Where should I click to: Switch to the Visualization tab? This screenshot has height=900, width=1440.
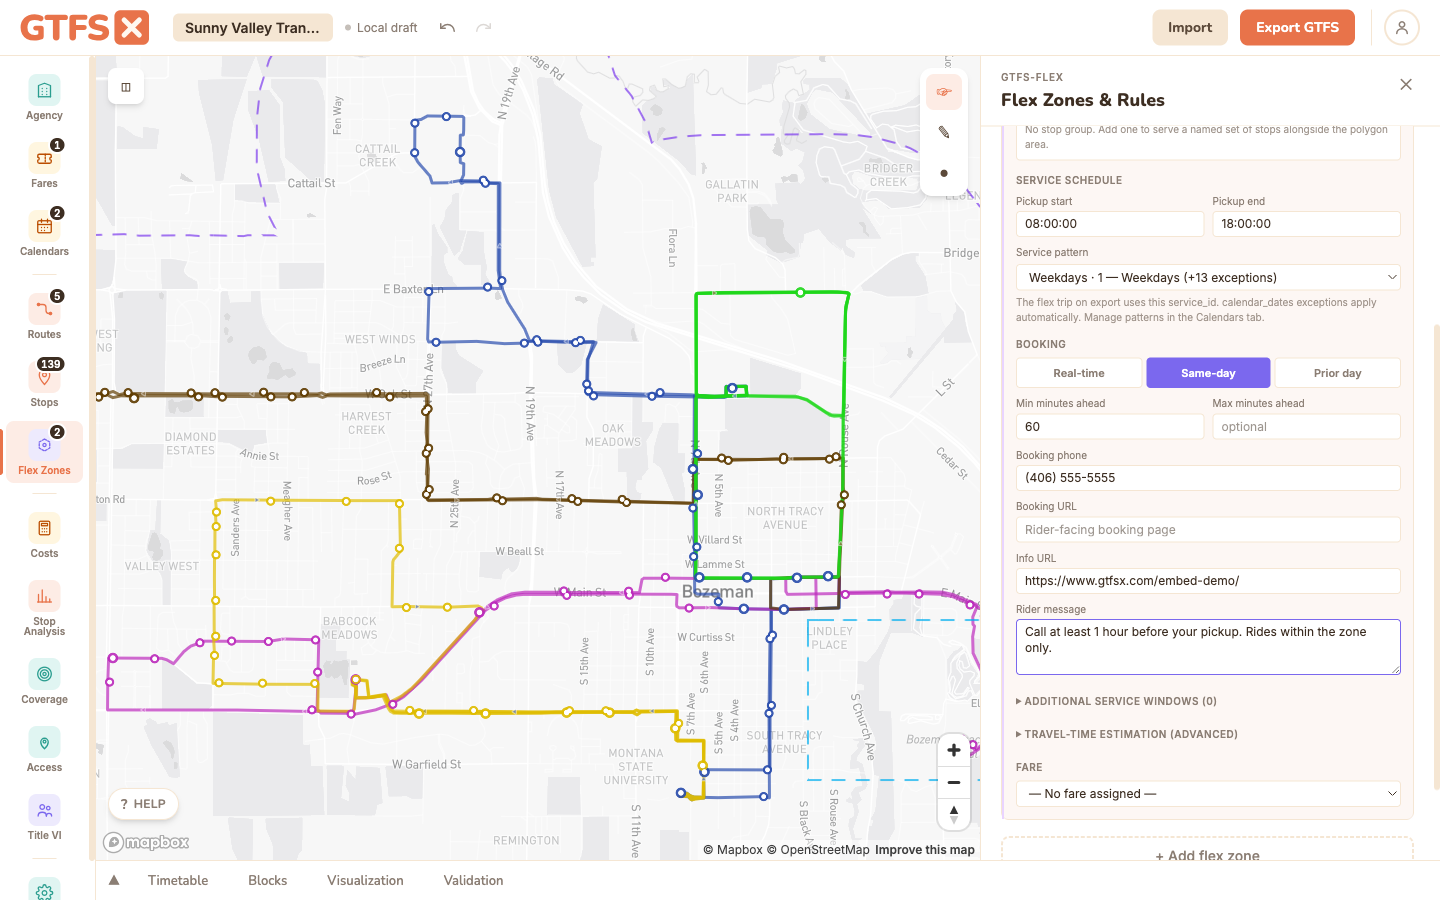[x=365, y=880]
